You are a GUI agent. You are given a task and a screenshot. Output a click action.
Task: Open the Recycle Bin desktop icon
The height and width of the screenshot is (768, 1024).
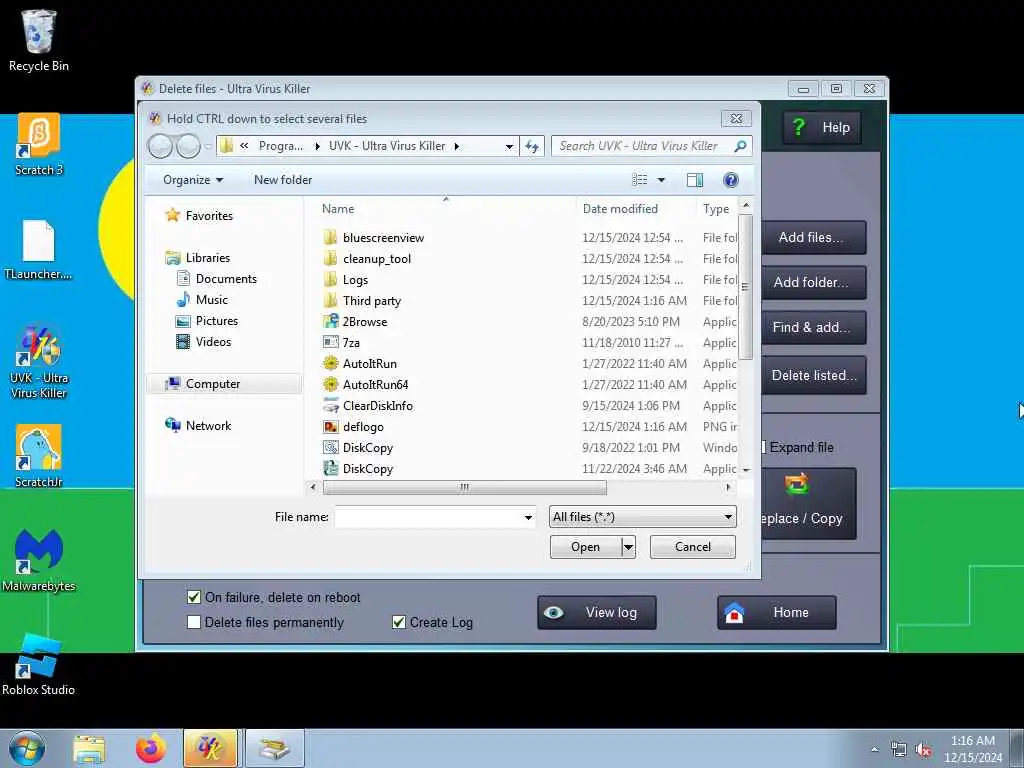click(39, 40)
